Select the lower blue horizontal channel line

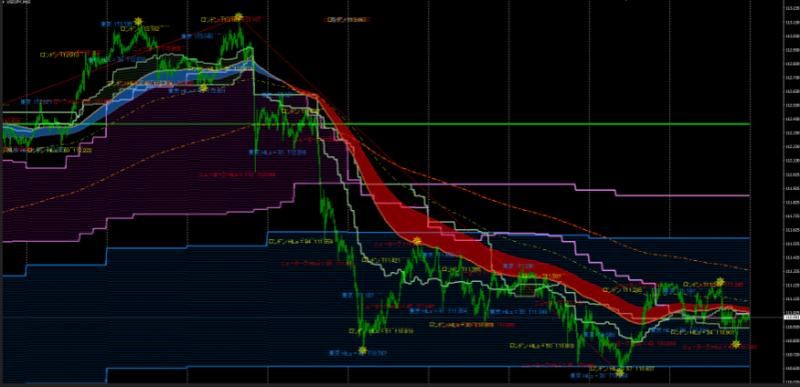point(428,367)
